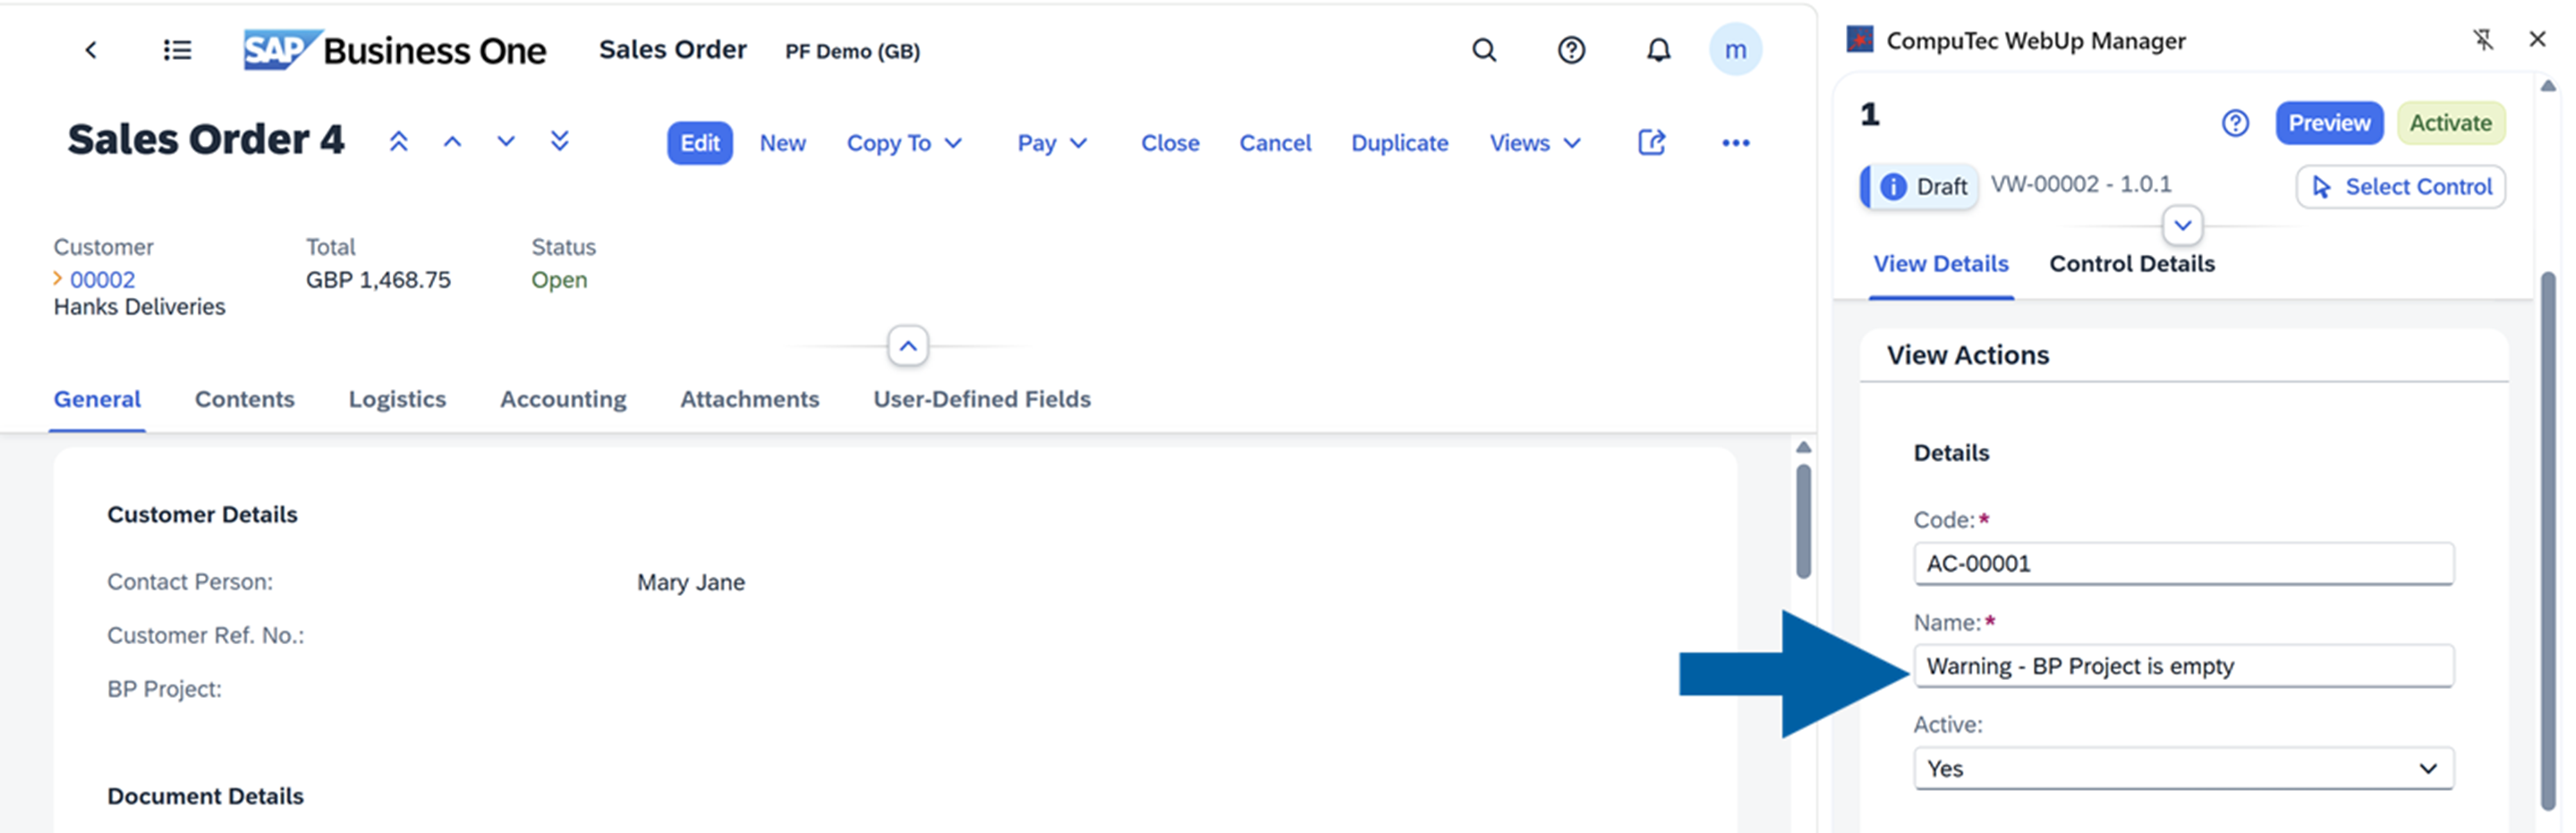Click the back arrow in header
This screenshot has width=2576, height=833.
(x=91, y=50)
